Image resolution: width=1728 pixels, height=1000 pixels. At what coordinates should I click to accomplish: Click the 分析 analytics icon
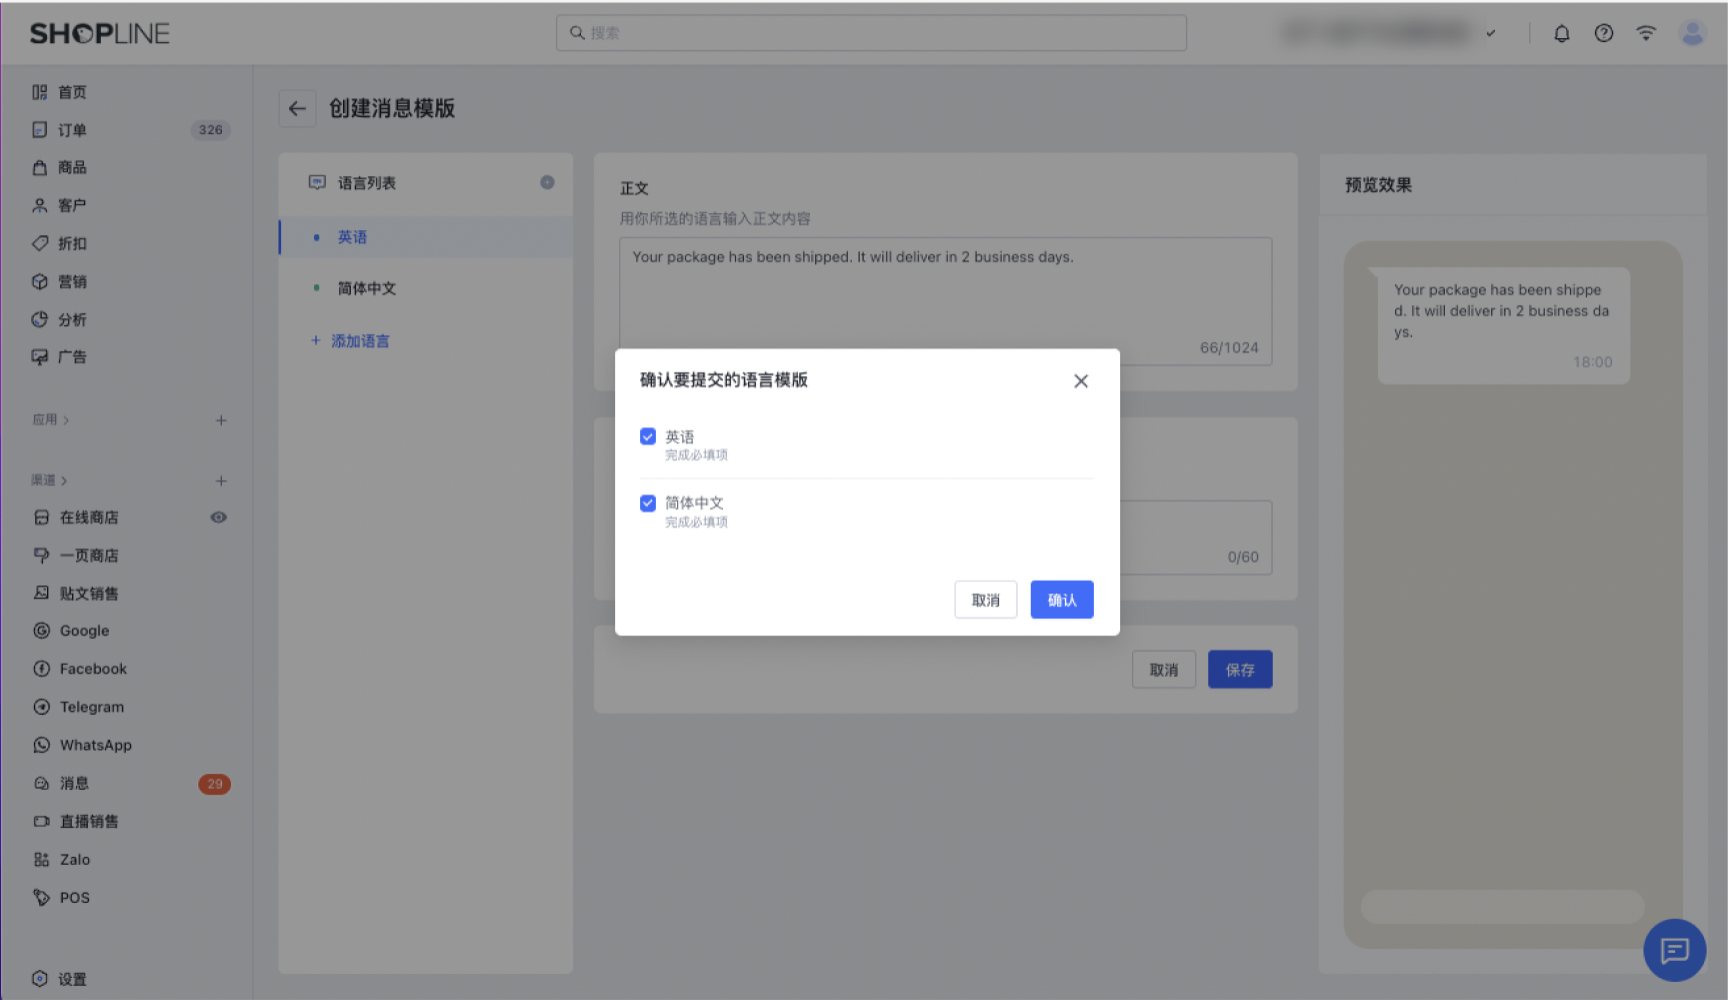point(40,319)
